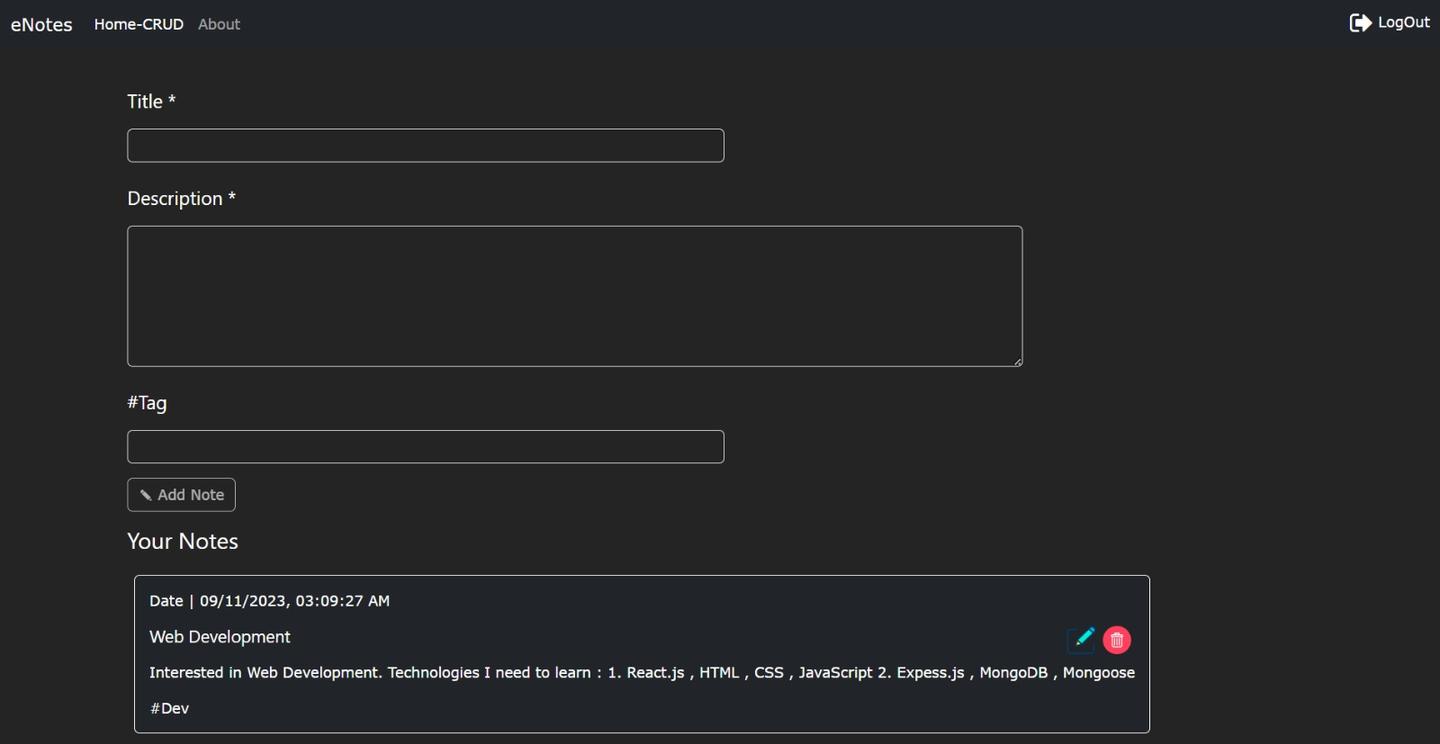Click the LogOut link

click(x=1404, y=22)
